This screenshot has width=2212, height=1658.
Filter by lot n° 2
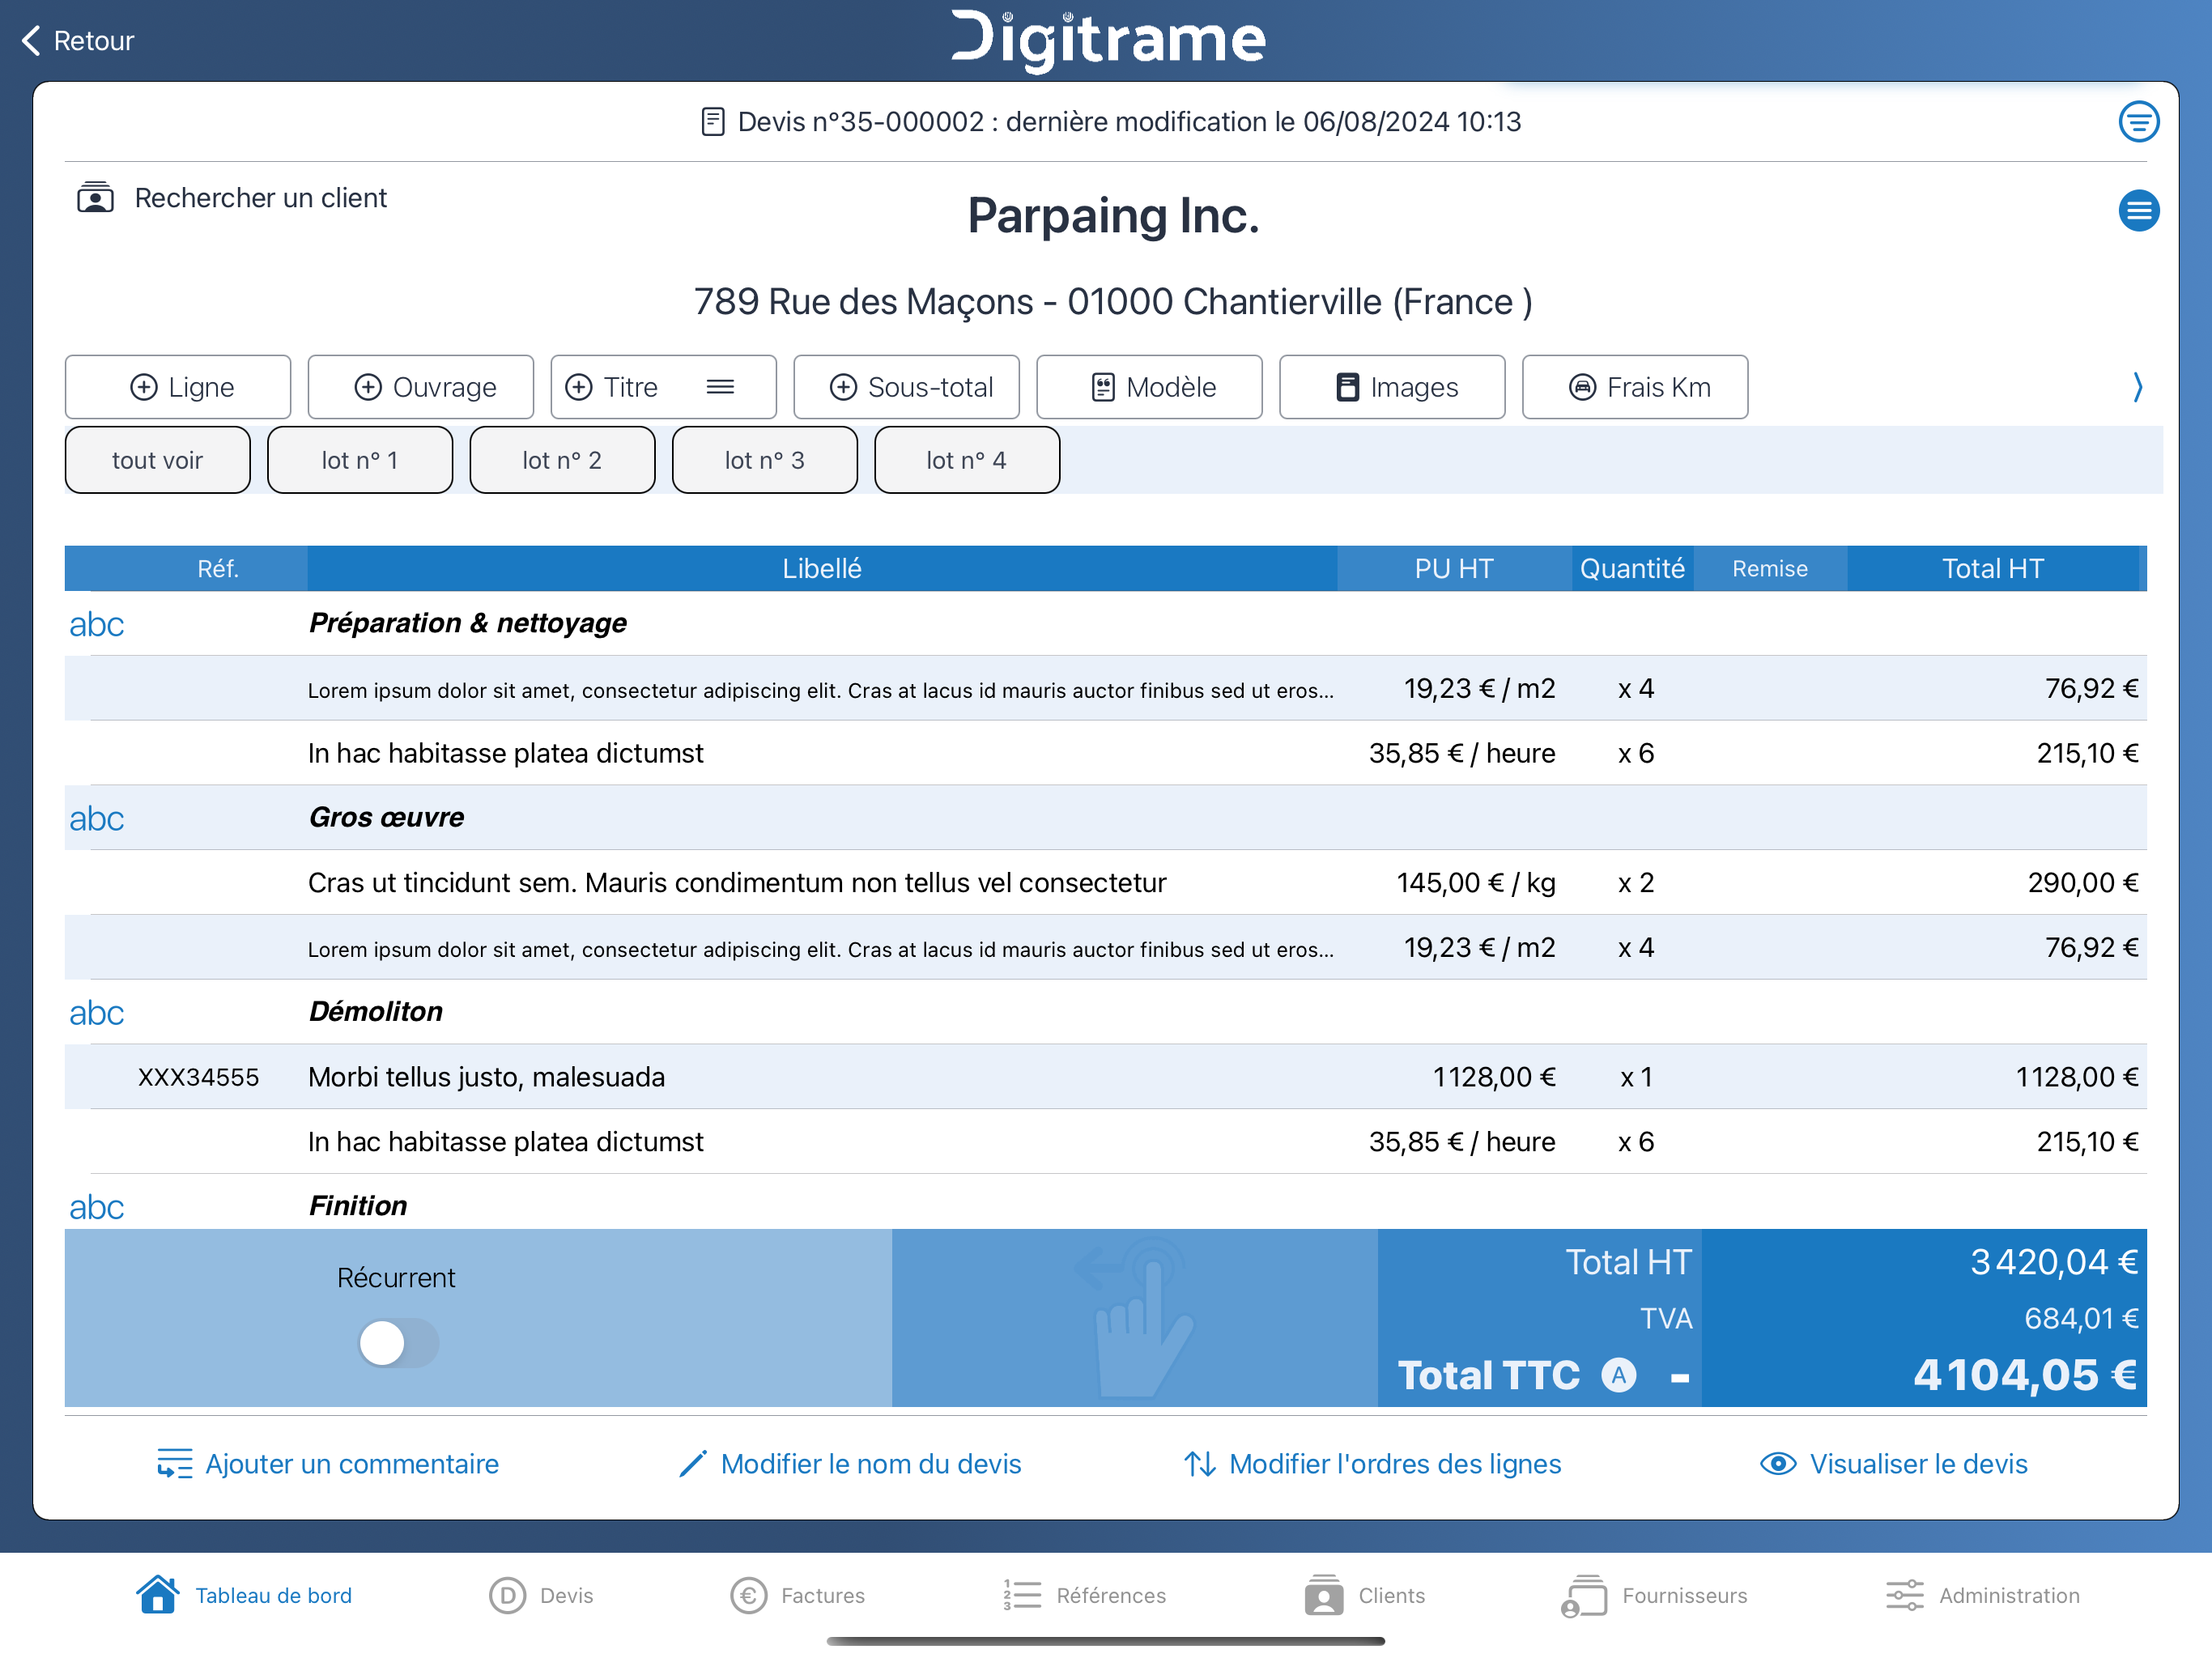pos(562,460)
